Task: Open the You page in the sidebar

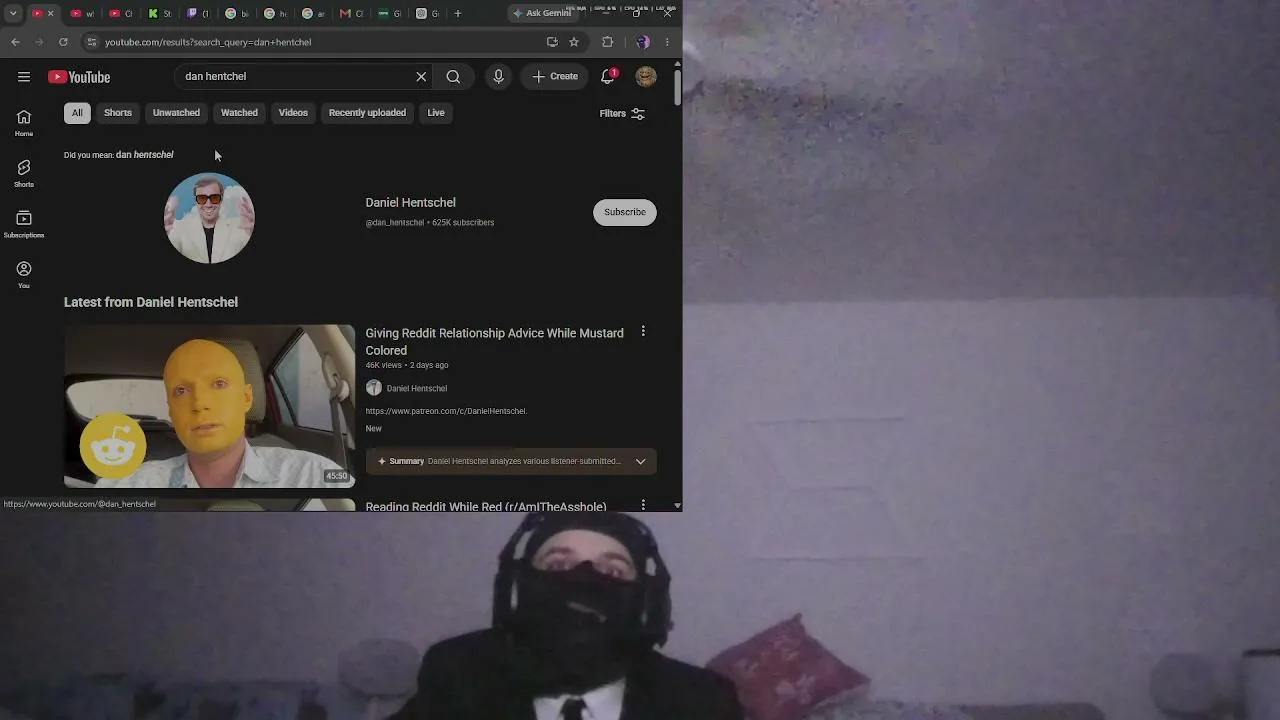Action: (x=24, y=275)
